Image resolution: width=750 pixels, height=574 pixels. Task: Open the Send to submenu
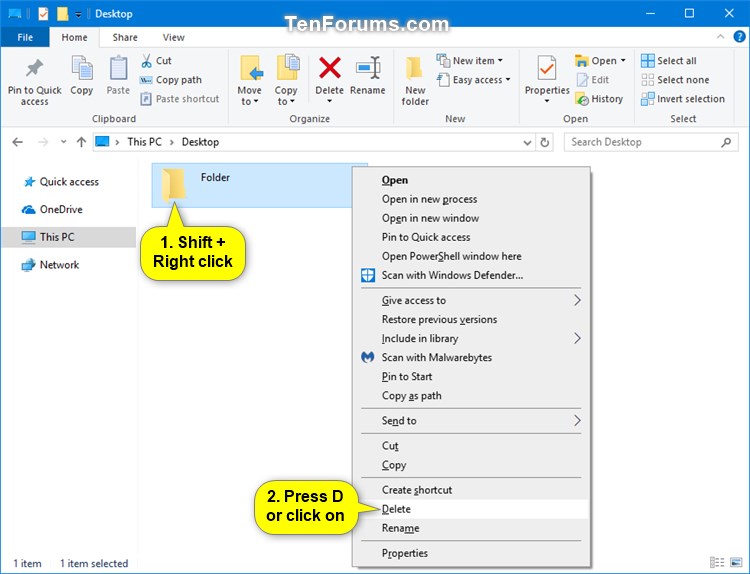point(471,420)
